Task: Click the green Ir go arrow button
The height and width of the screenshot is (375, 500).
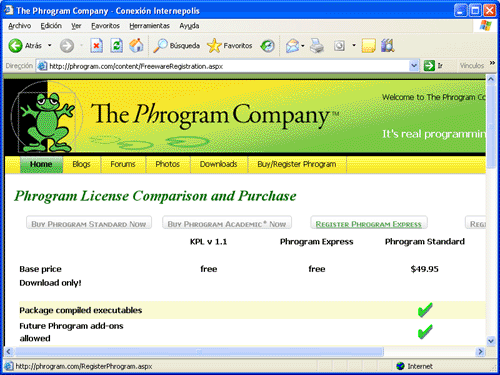Action: [429, 66]
